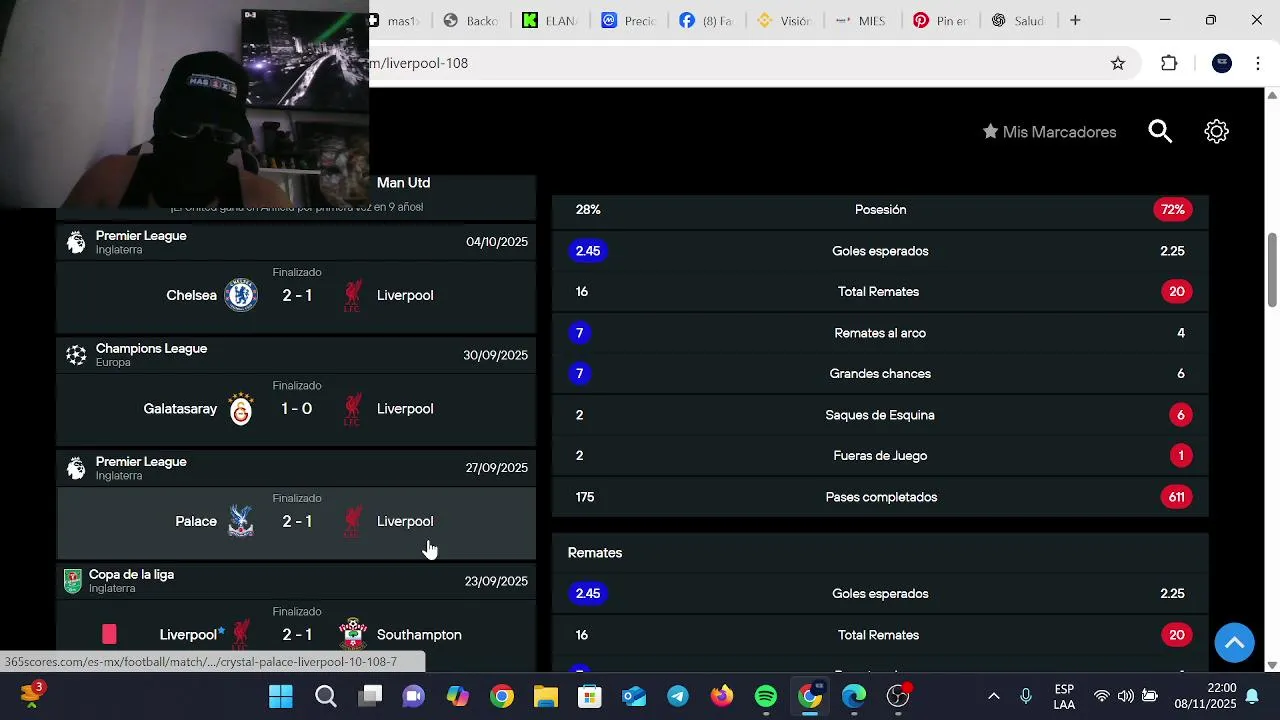Open the Chelsea 2 - 1 Liverpool match
The height and width of the screenshot is (720, 1280).
pos(296,295)
